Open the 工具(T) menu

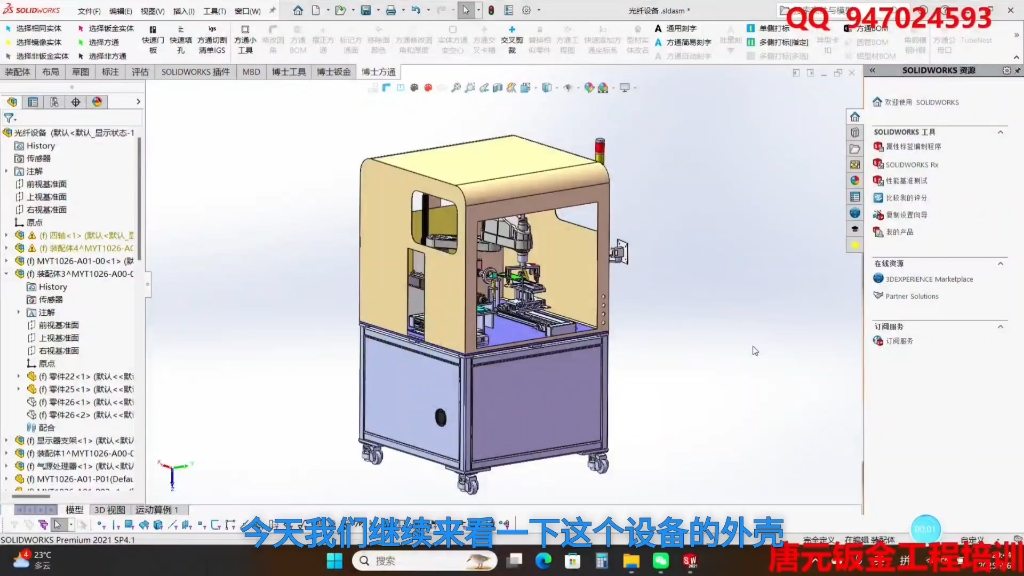(214, 11)
